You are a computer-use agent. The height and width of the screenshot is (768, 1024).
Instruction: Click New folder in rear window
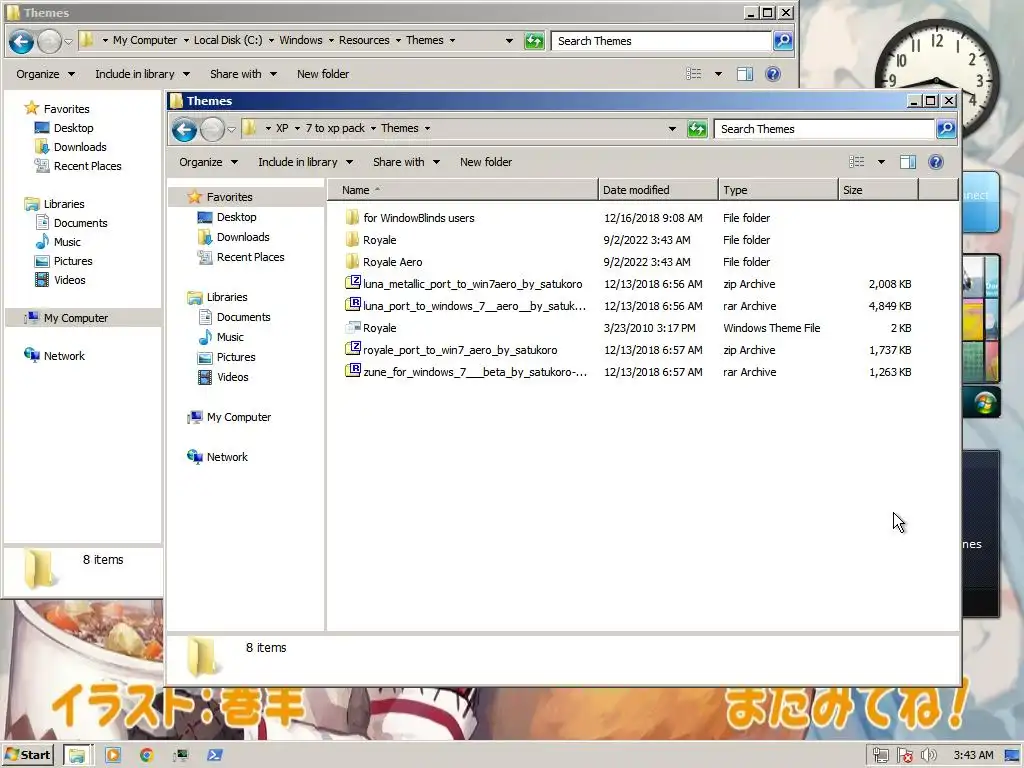[323, 74]
